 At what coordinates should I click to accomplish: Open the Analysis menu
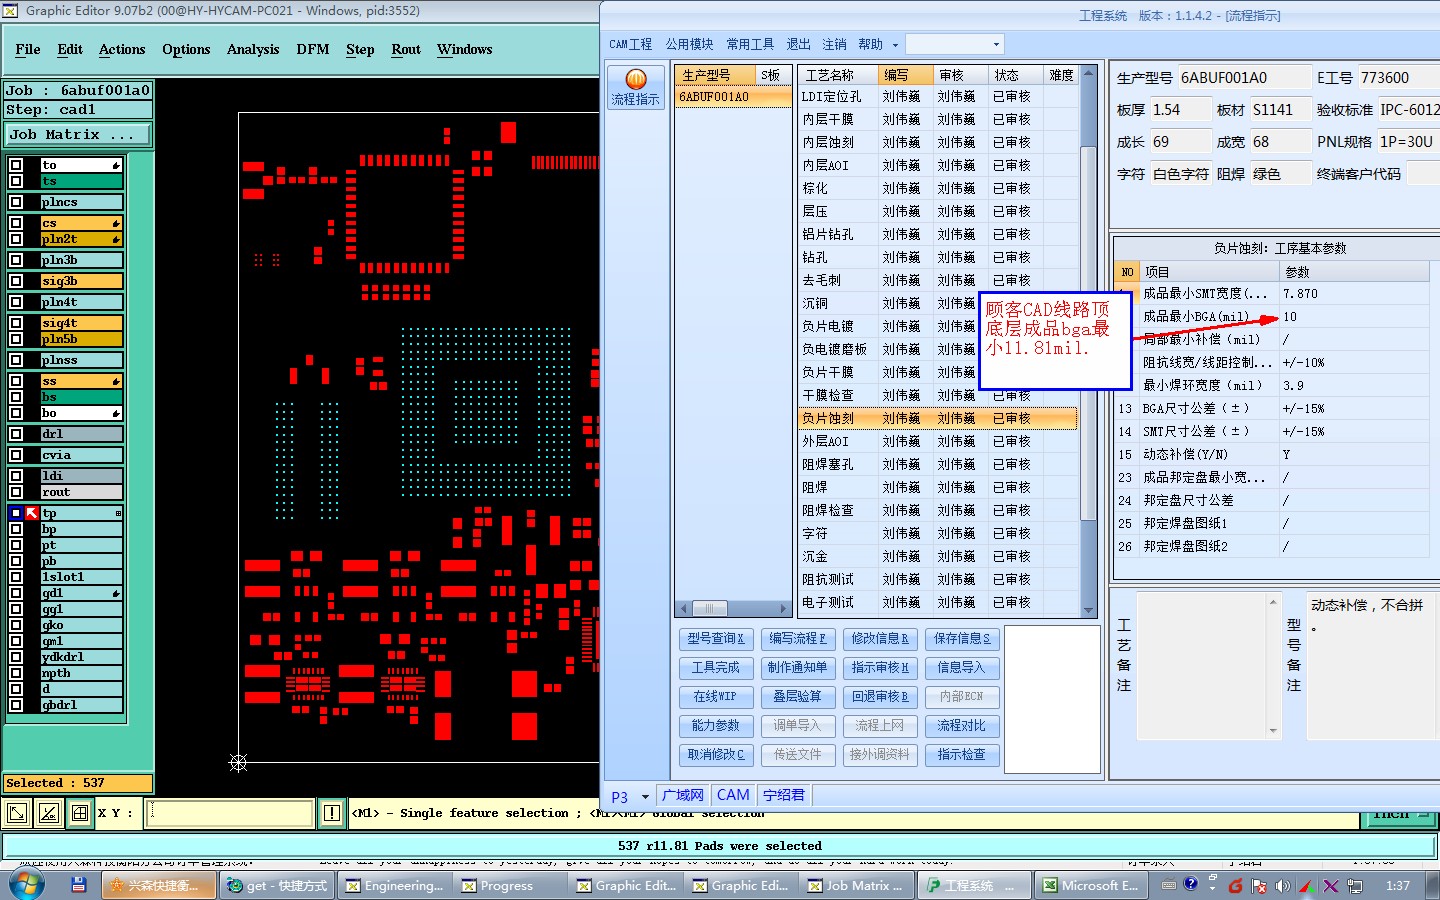point(253,49)
